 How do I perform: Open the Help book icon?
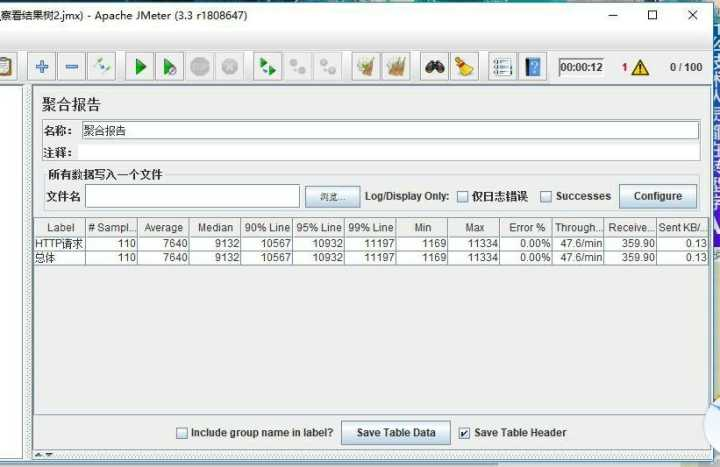click(x=533, y=67)
